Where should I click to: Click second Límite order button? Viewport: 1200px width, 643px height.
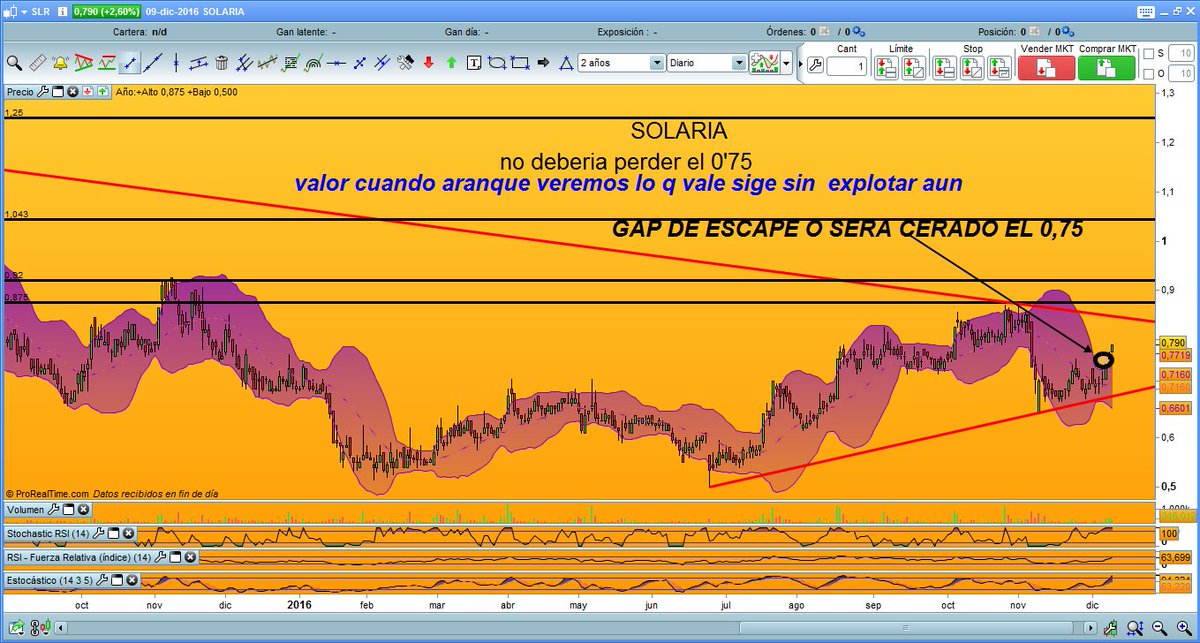tap(914, 67)
